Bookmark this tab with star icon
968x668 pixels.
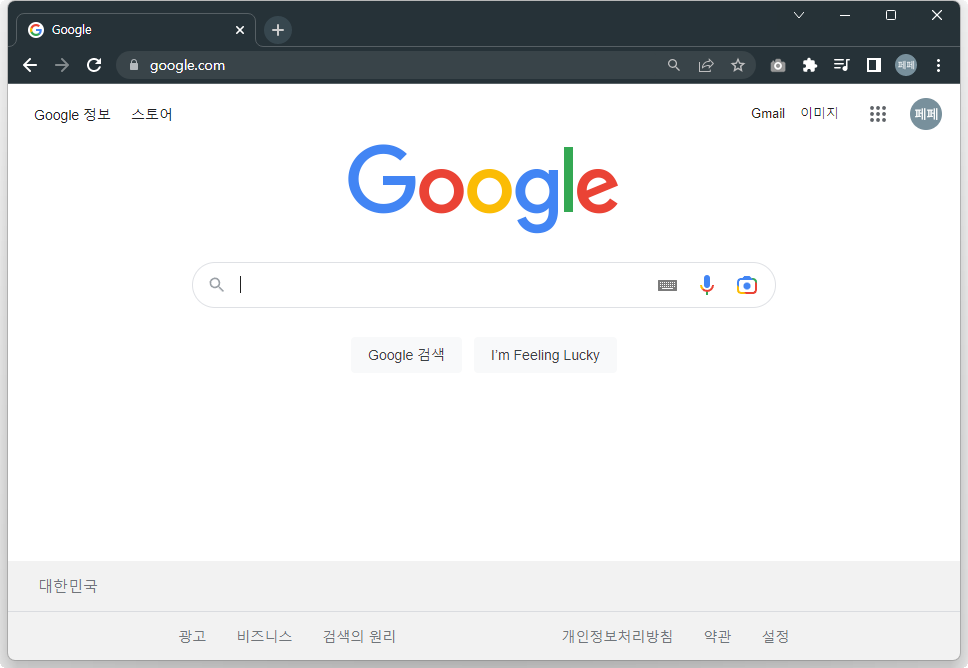[738, 65]
